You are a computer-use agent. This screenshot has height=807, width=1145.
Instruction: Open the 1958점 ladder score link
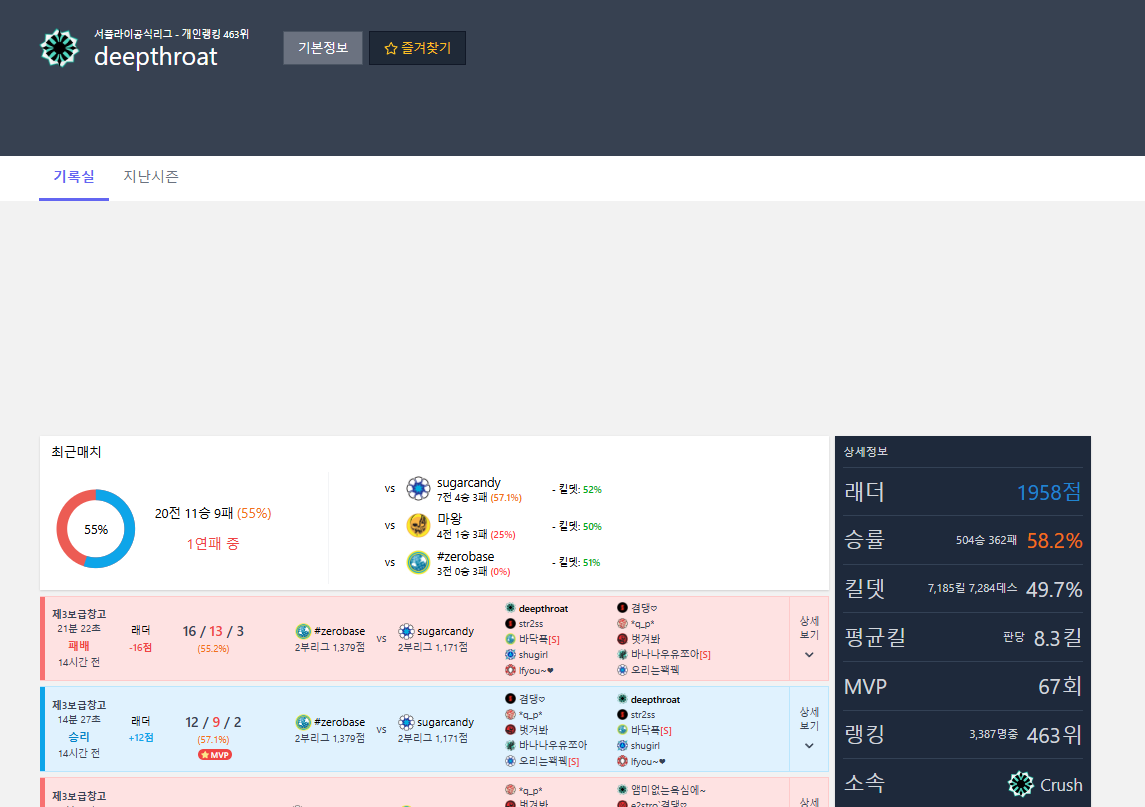pyautogui.click(x=1048, y=492)
